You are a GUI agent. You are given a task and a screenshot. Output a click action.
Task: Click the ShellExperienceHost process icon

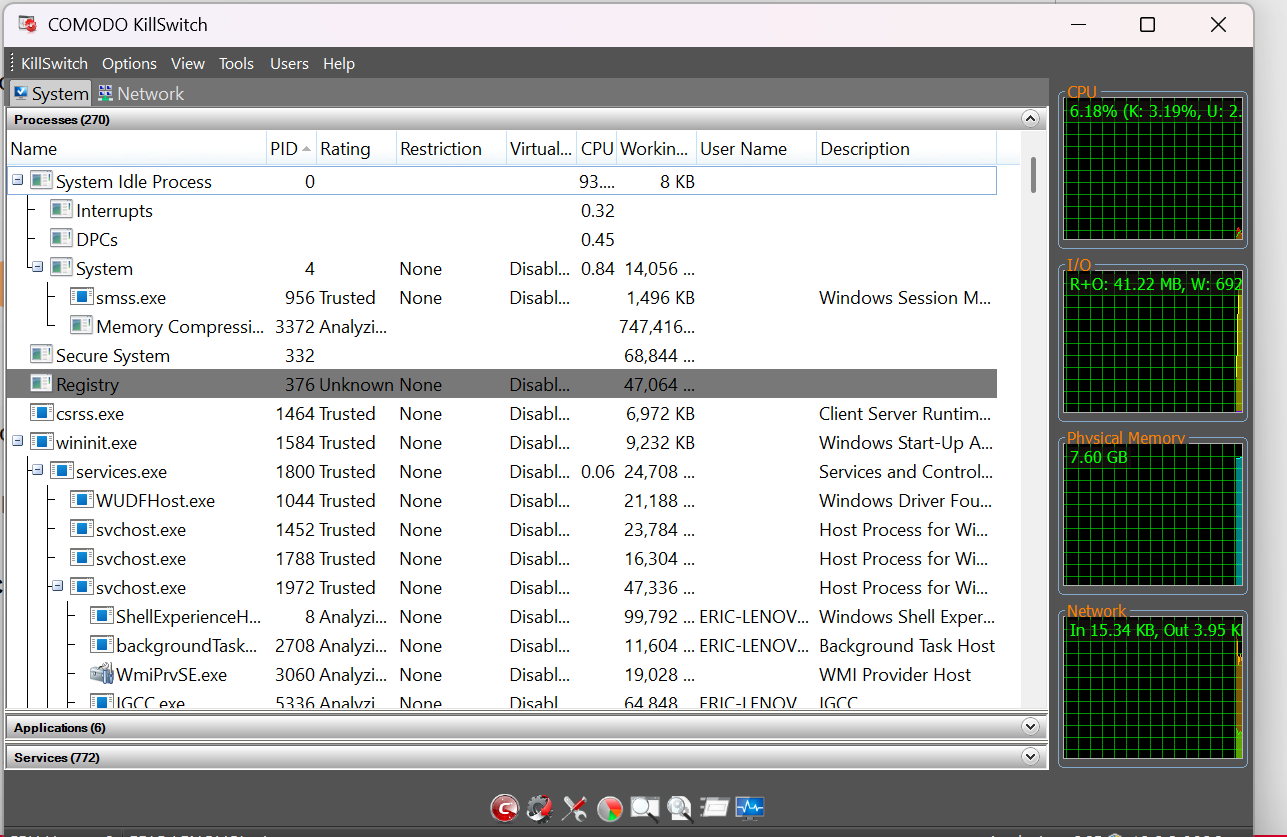(101, 616)
